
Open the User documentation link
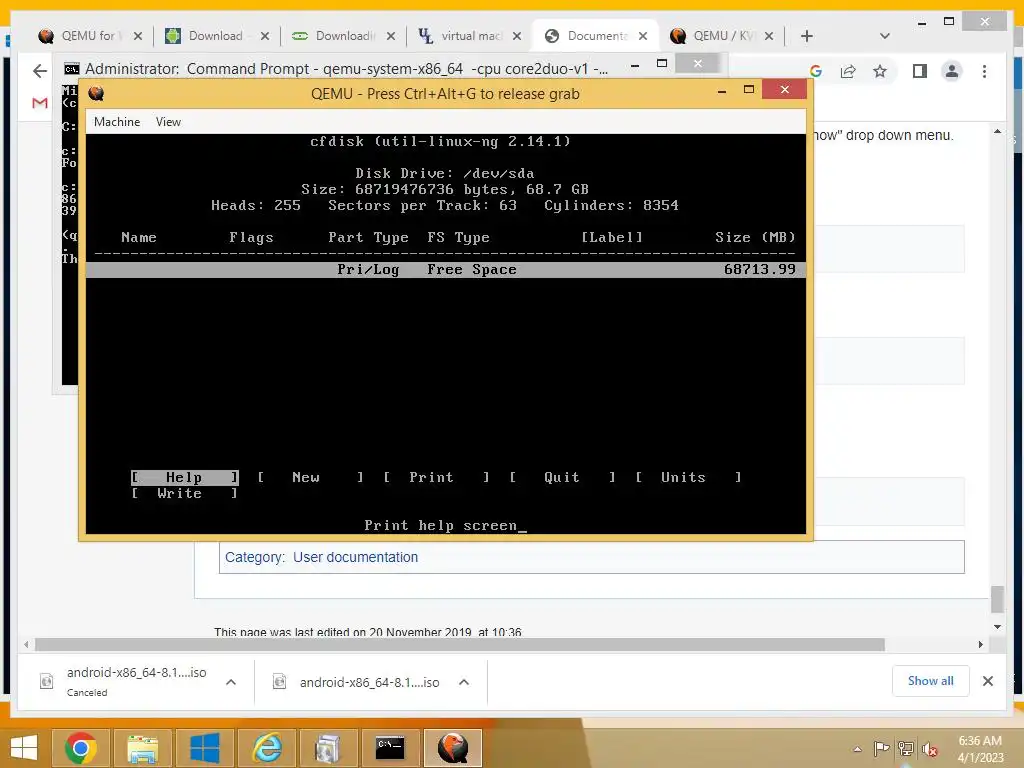355,557
